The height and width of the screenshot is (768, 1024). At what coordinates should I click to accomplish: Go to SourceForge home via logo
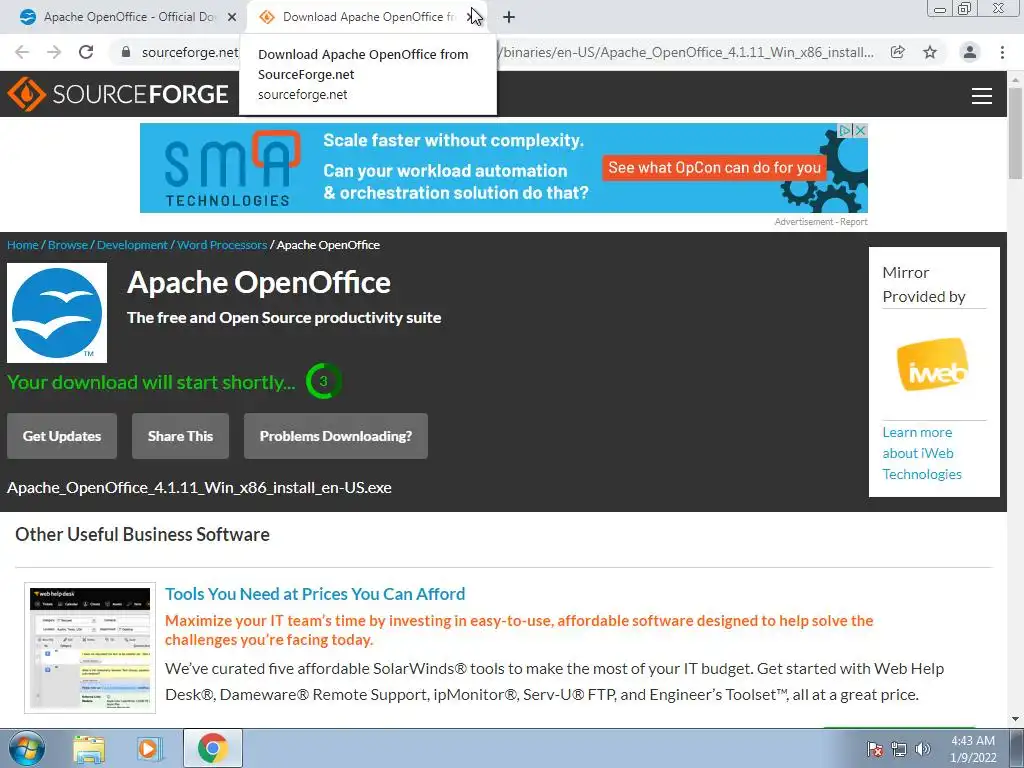[x=118, y=94]
